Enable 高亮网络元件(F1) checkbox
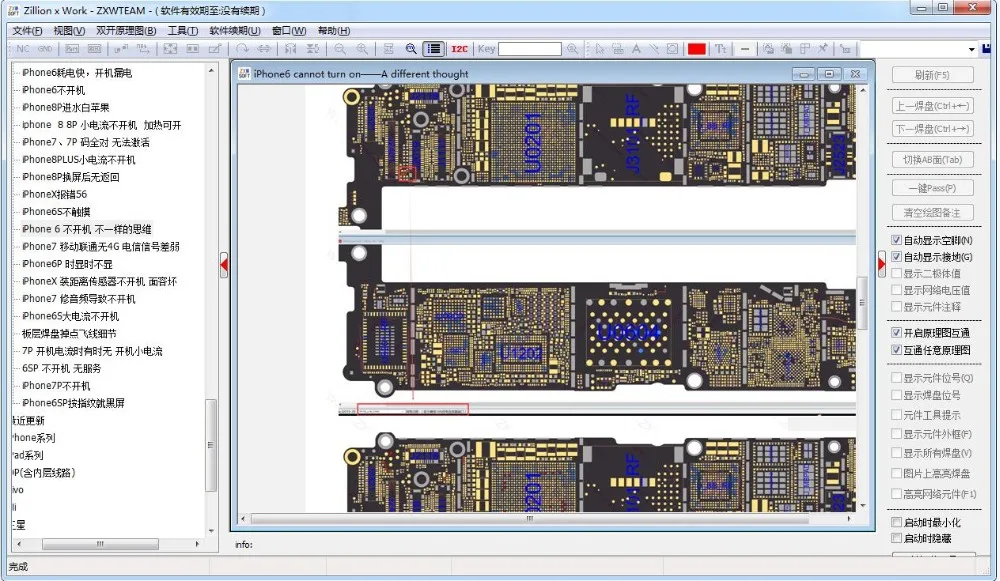Image resolution: width=1000 pixels, height=581 pixels. pos(896,494)
